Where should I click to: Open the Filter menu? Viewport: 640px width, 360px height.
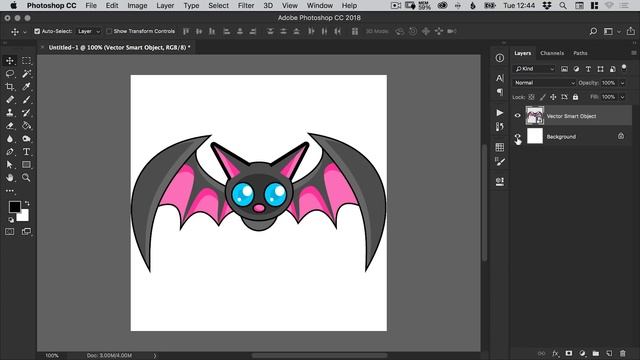[x=246, y=5]
